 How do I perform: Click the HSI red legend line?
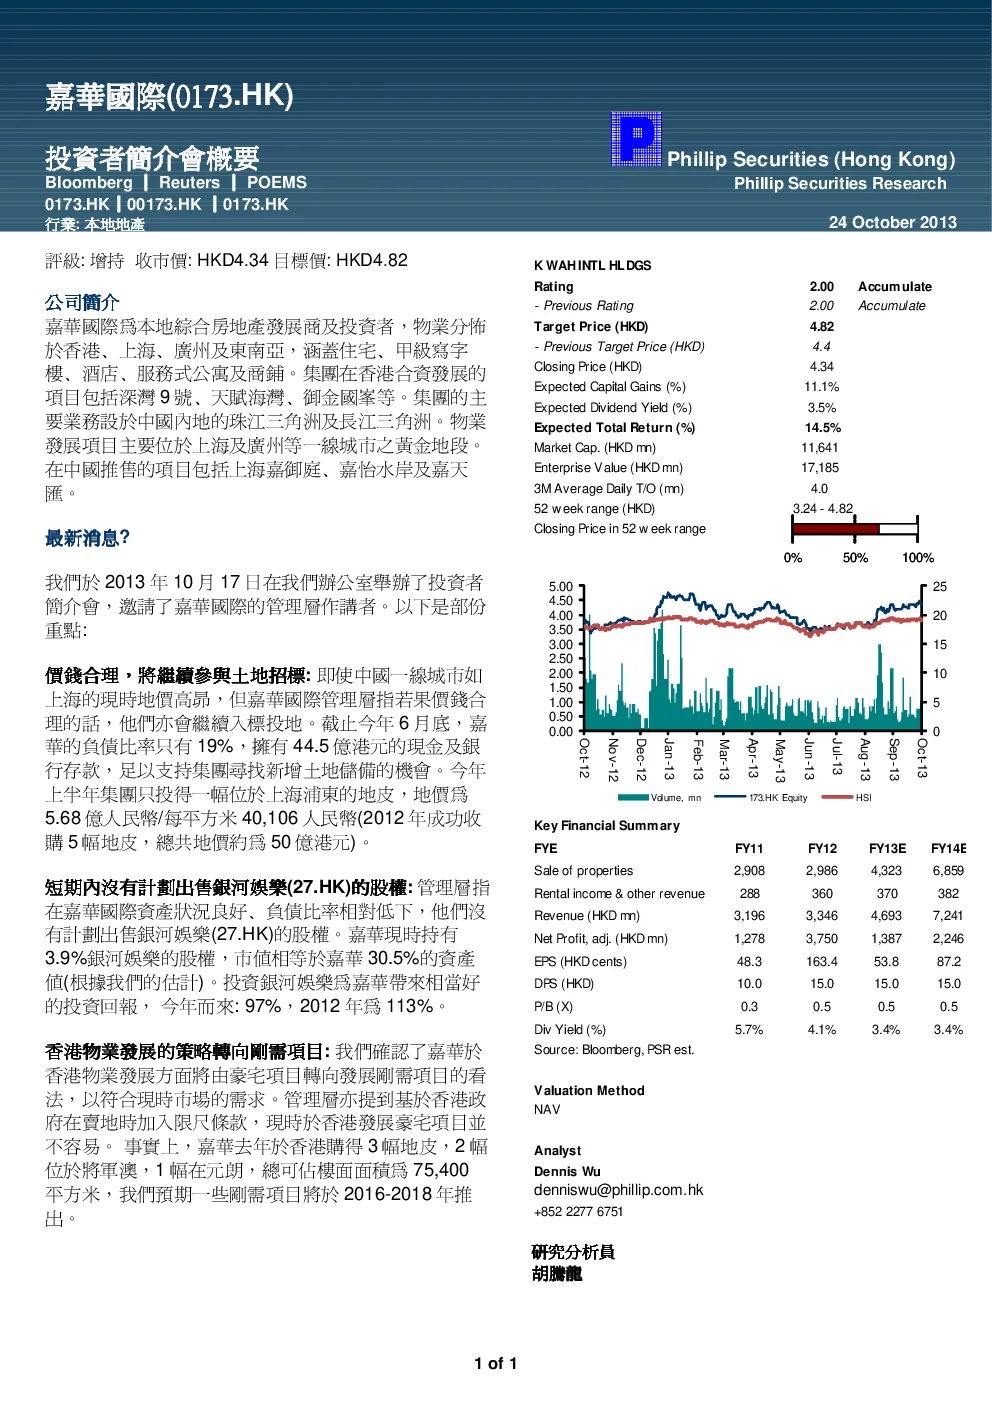pos(837,798)
